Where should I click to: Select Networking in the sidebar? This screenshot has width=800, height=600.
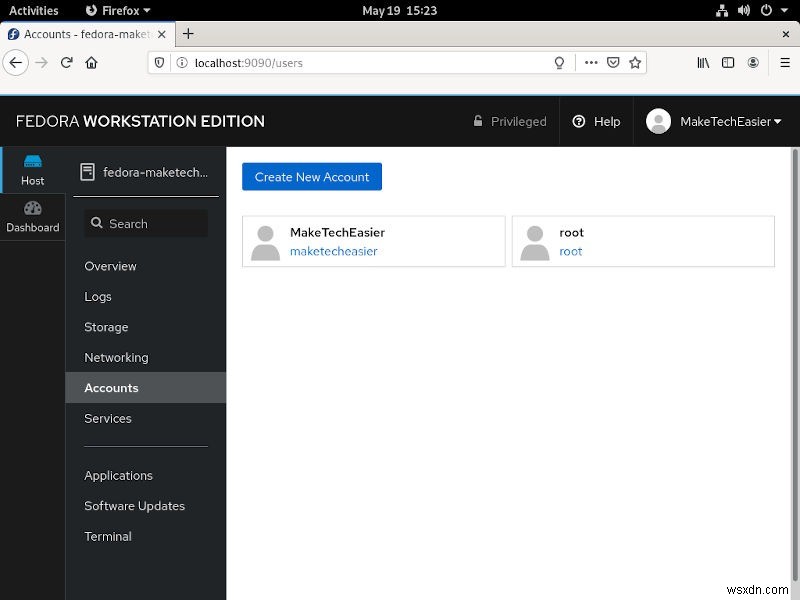pyautogui.click(x=116, y=358)
